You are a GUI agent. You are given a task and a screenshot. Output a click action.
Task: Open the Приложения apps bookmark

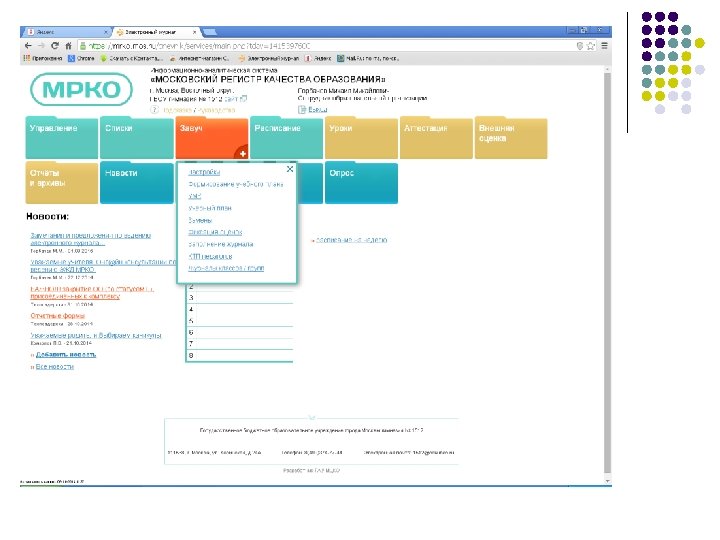[43, 58]
